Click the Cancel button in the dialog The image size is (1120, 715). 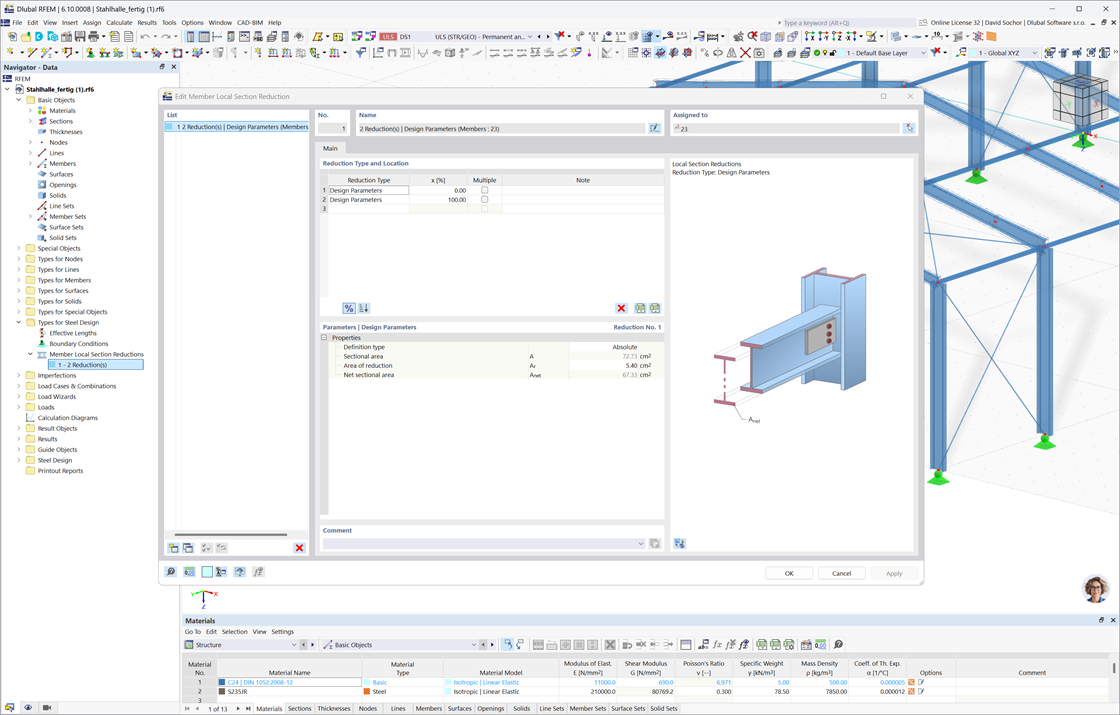[841, 573]
